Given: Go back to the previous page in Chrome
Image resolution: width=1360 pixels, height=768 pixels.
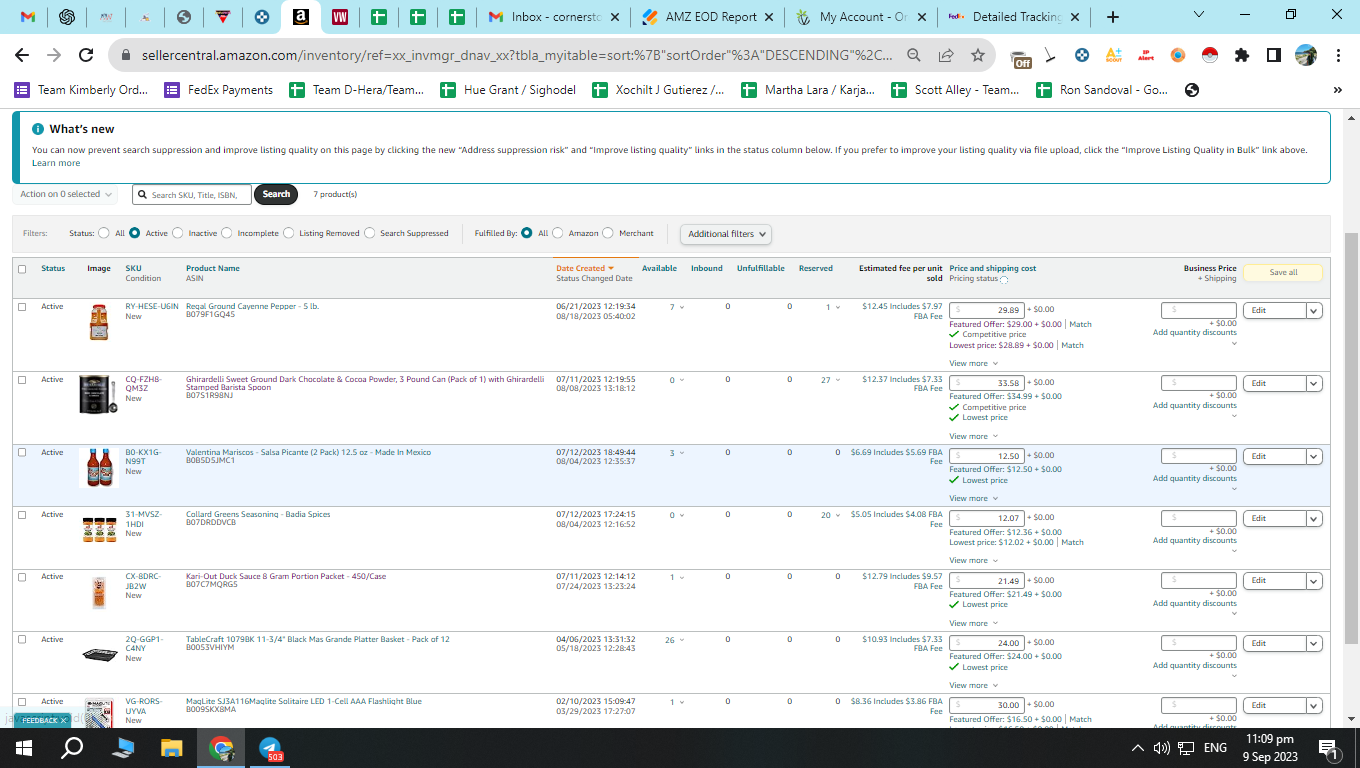Looking at the screenshot, I should (22, 56).
